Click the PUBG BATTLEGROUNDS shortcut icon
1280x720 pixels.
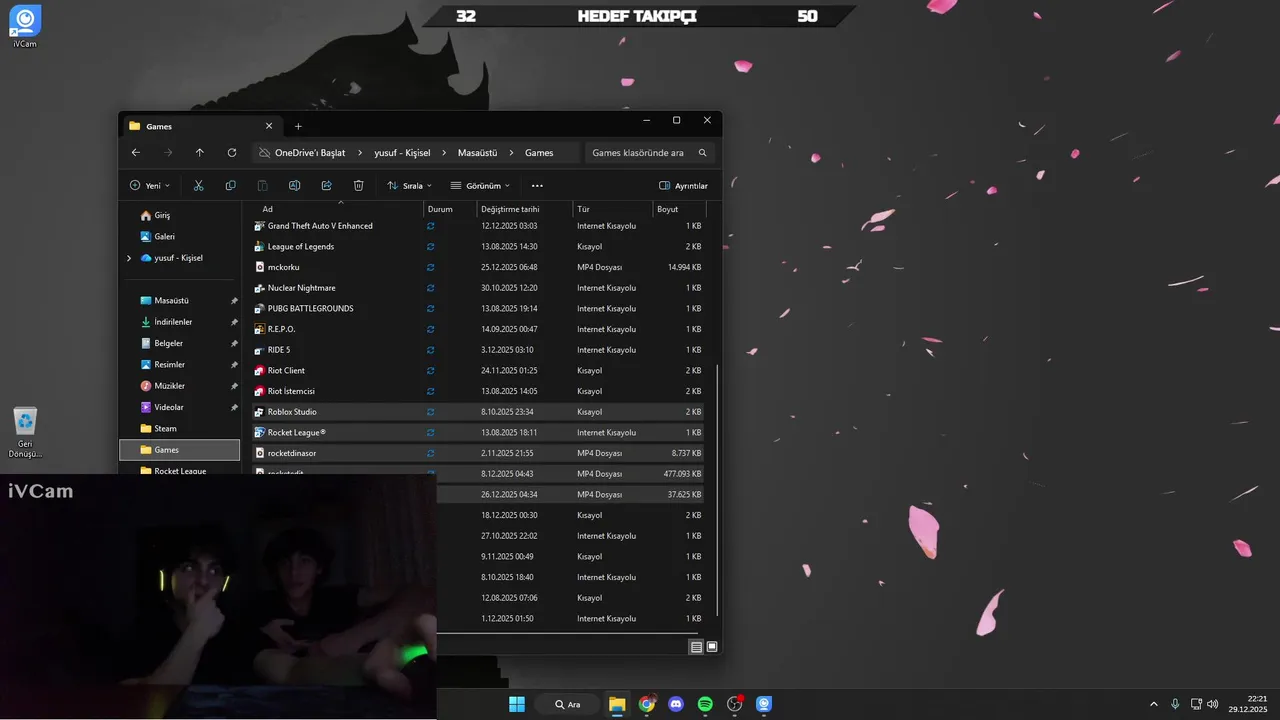pyautogui.click(x=260, y=309)
